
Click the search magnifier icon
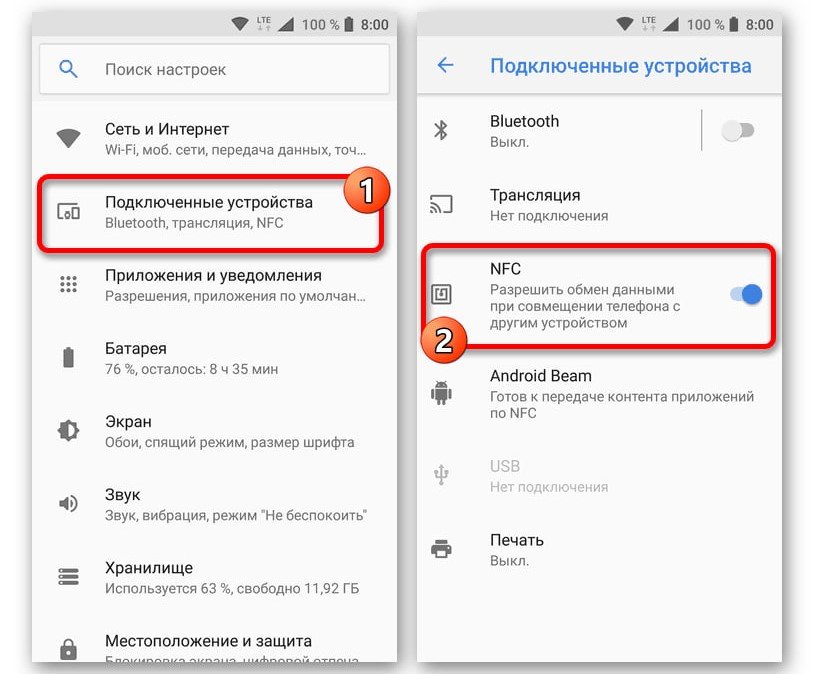(x=68, y=69)
